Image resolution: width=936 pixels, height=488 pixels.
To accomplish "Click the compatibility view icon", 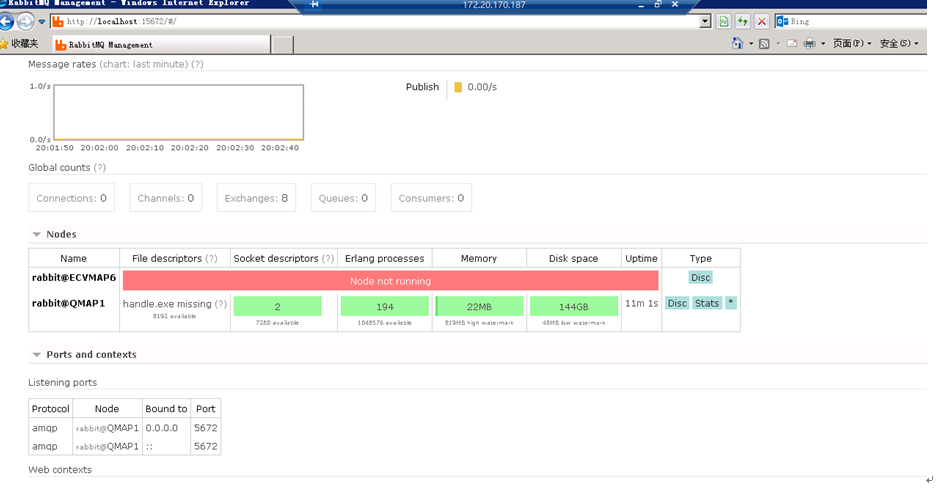I will (x=723, y=21).
